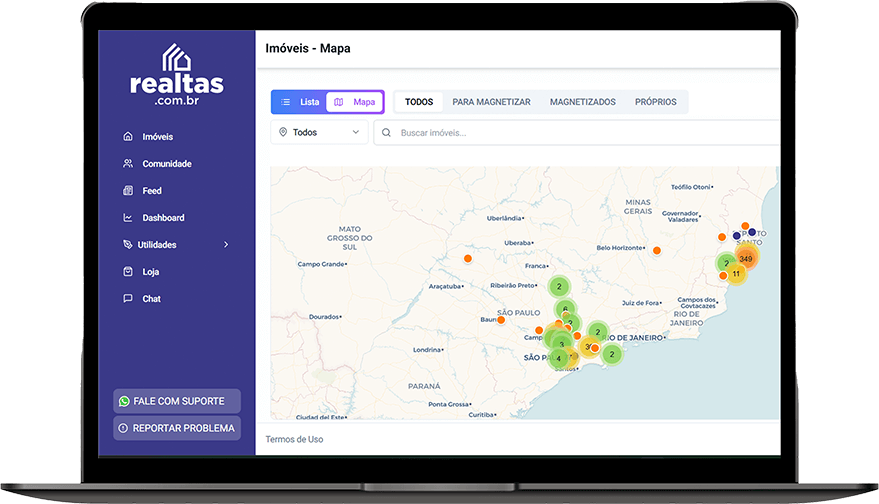This screenshot has height=504, width=879.
Task: Focus the Buscar imóveis search field
Action: point(577,133)
